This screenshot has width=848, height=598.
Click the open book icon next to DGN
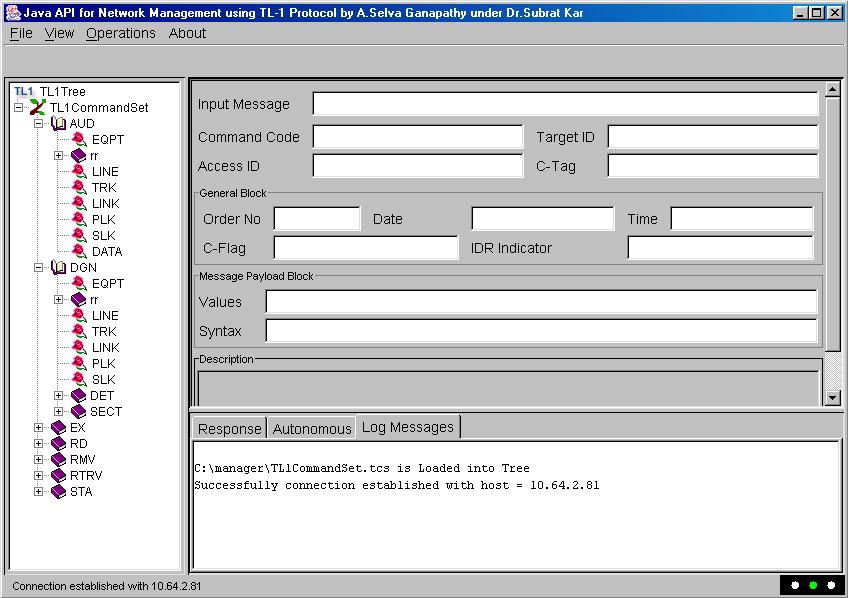(58, 267)
